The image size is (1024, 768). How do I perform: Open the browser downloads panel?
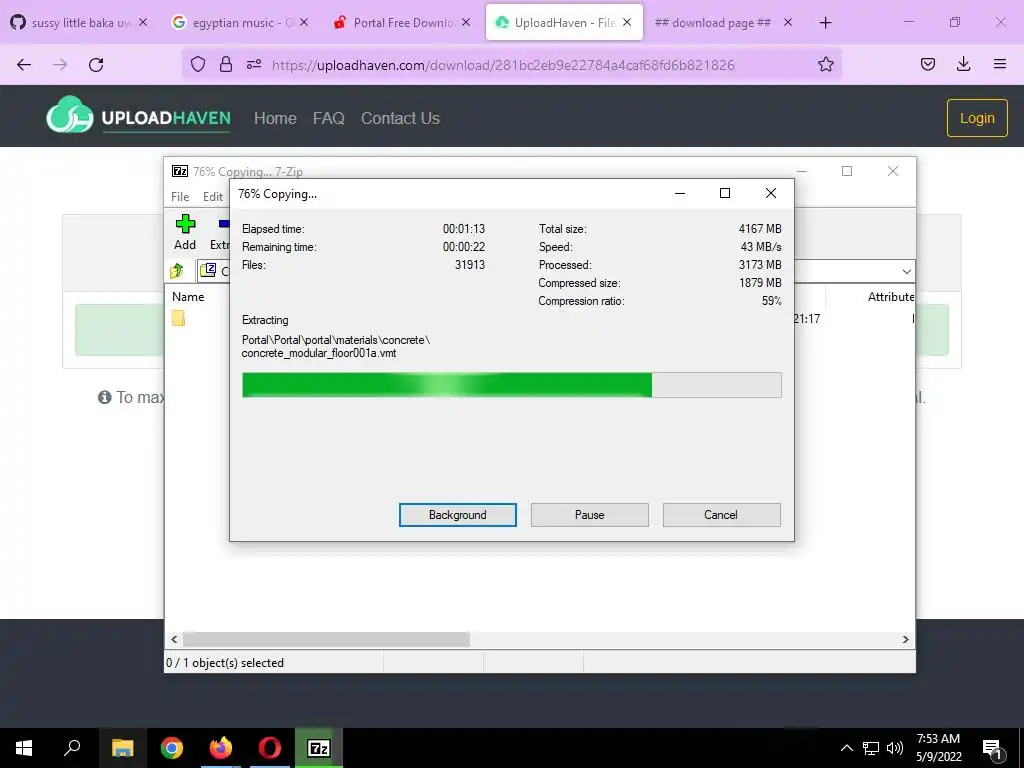click(x=963, y=64)
